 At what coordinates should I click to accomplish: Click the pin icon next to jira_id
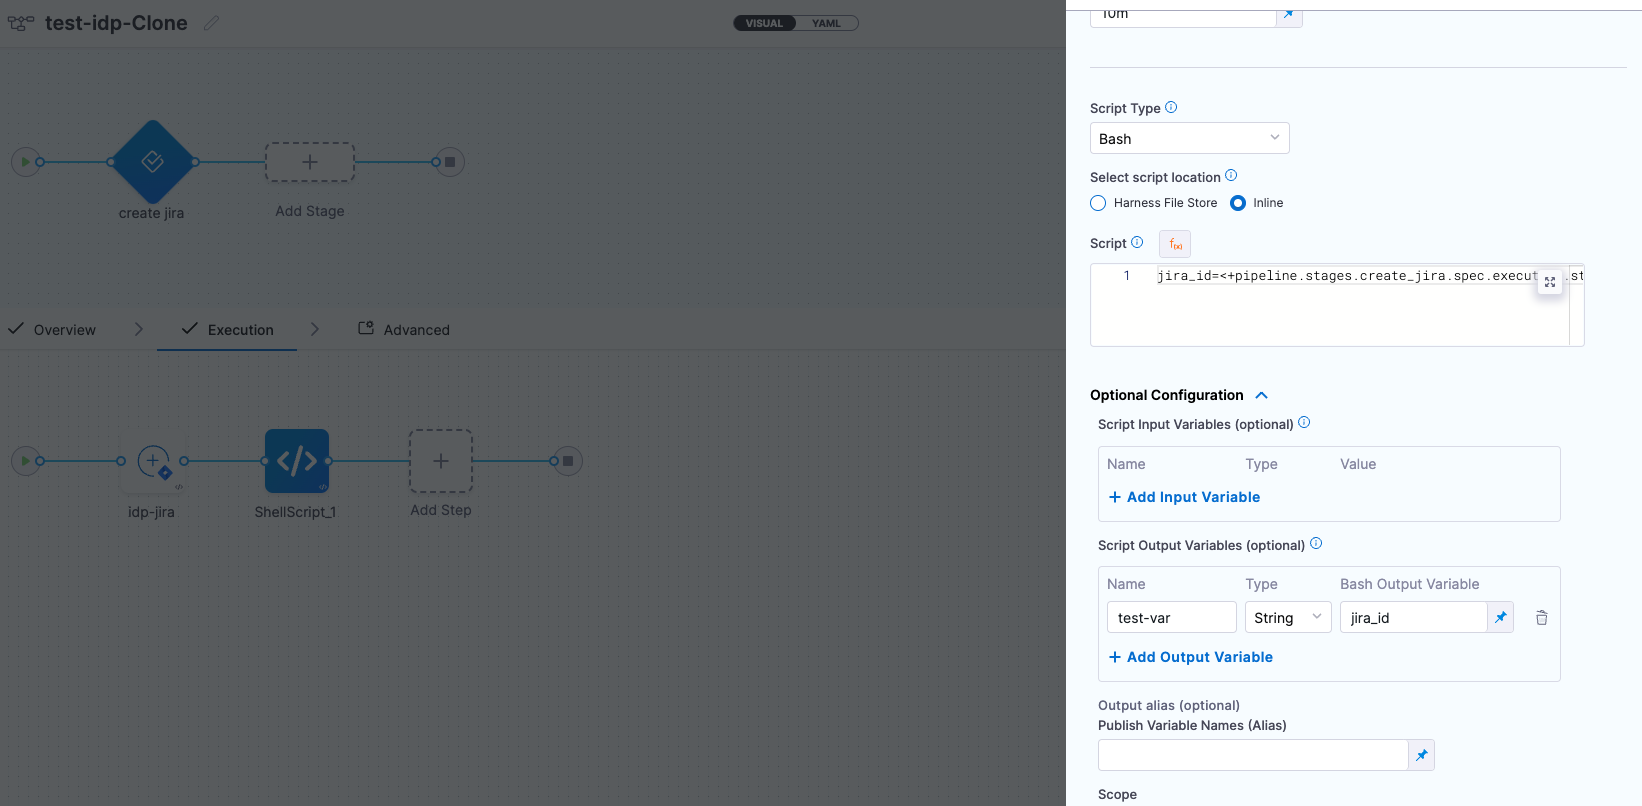pos(1500,618)
